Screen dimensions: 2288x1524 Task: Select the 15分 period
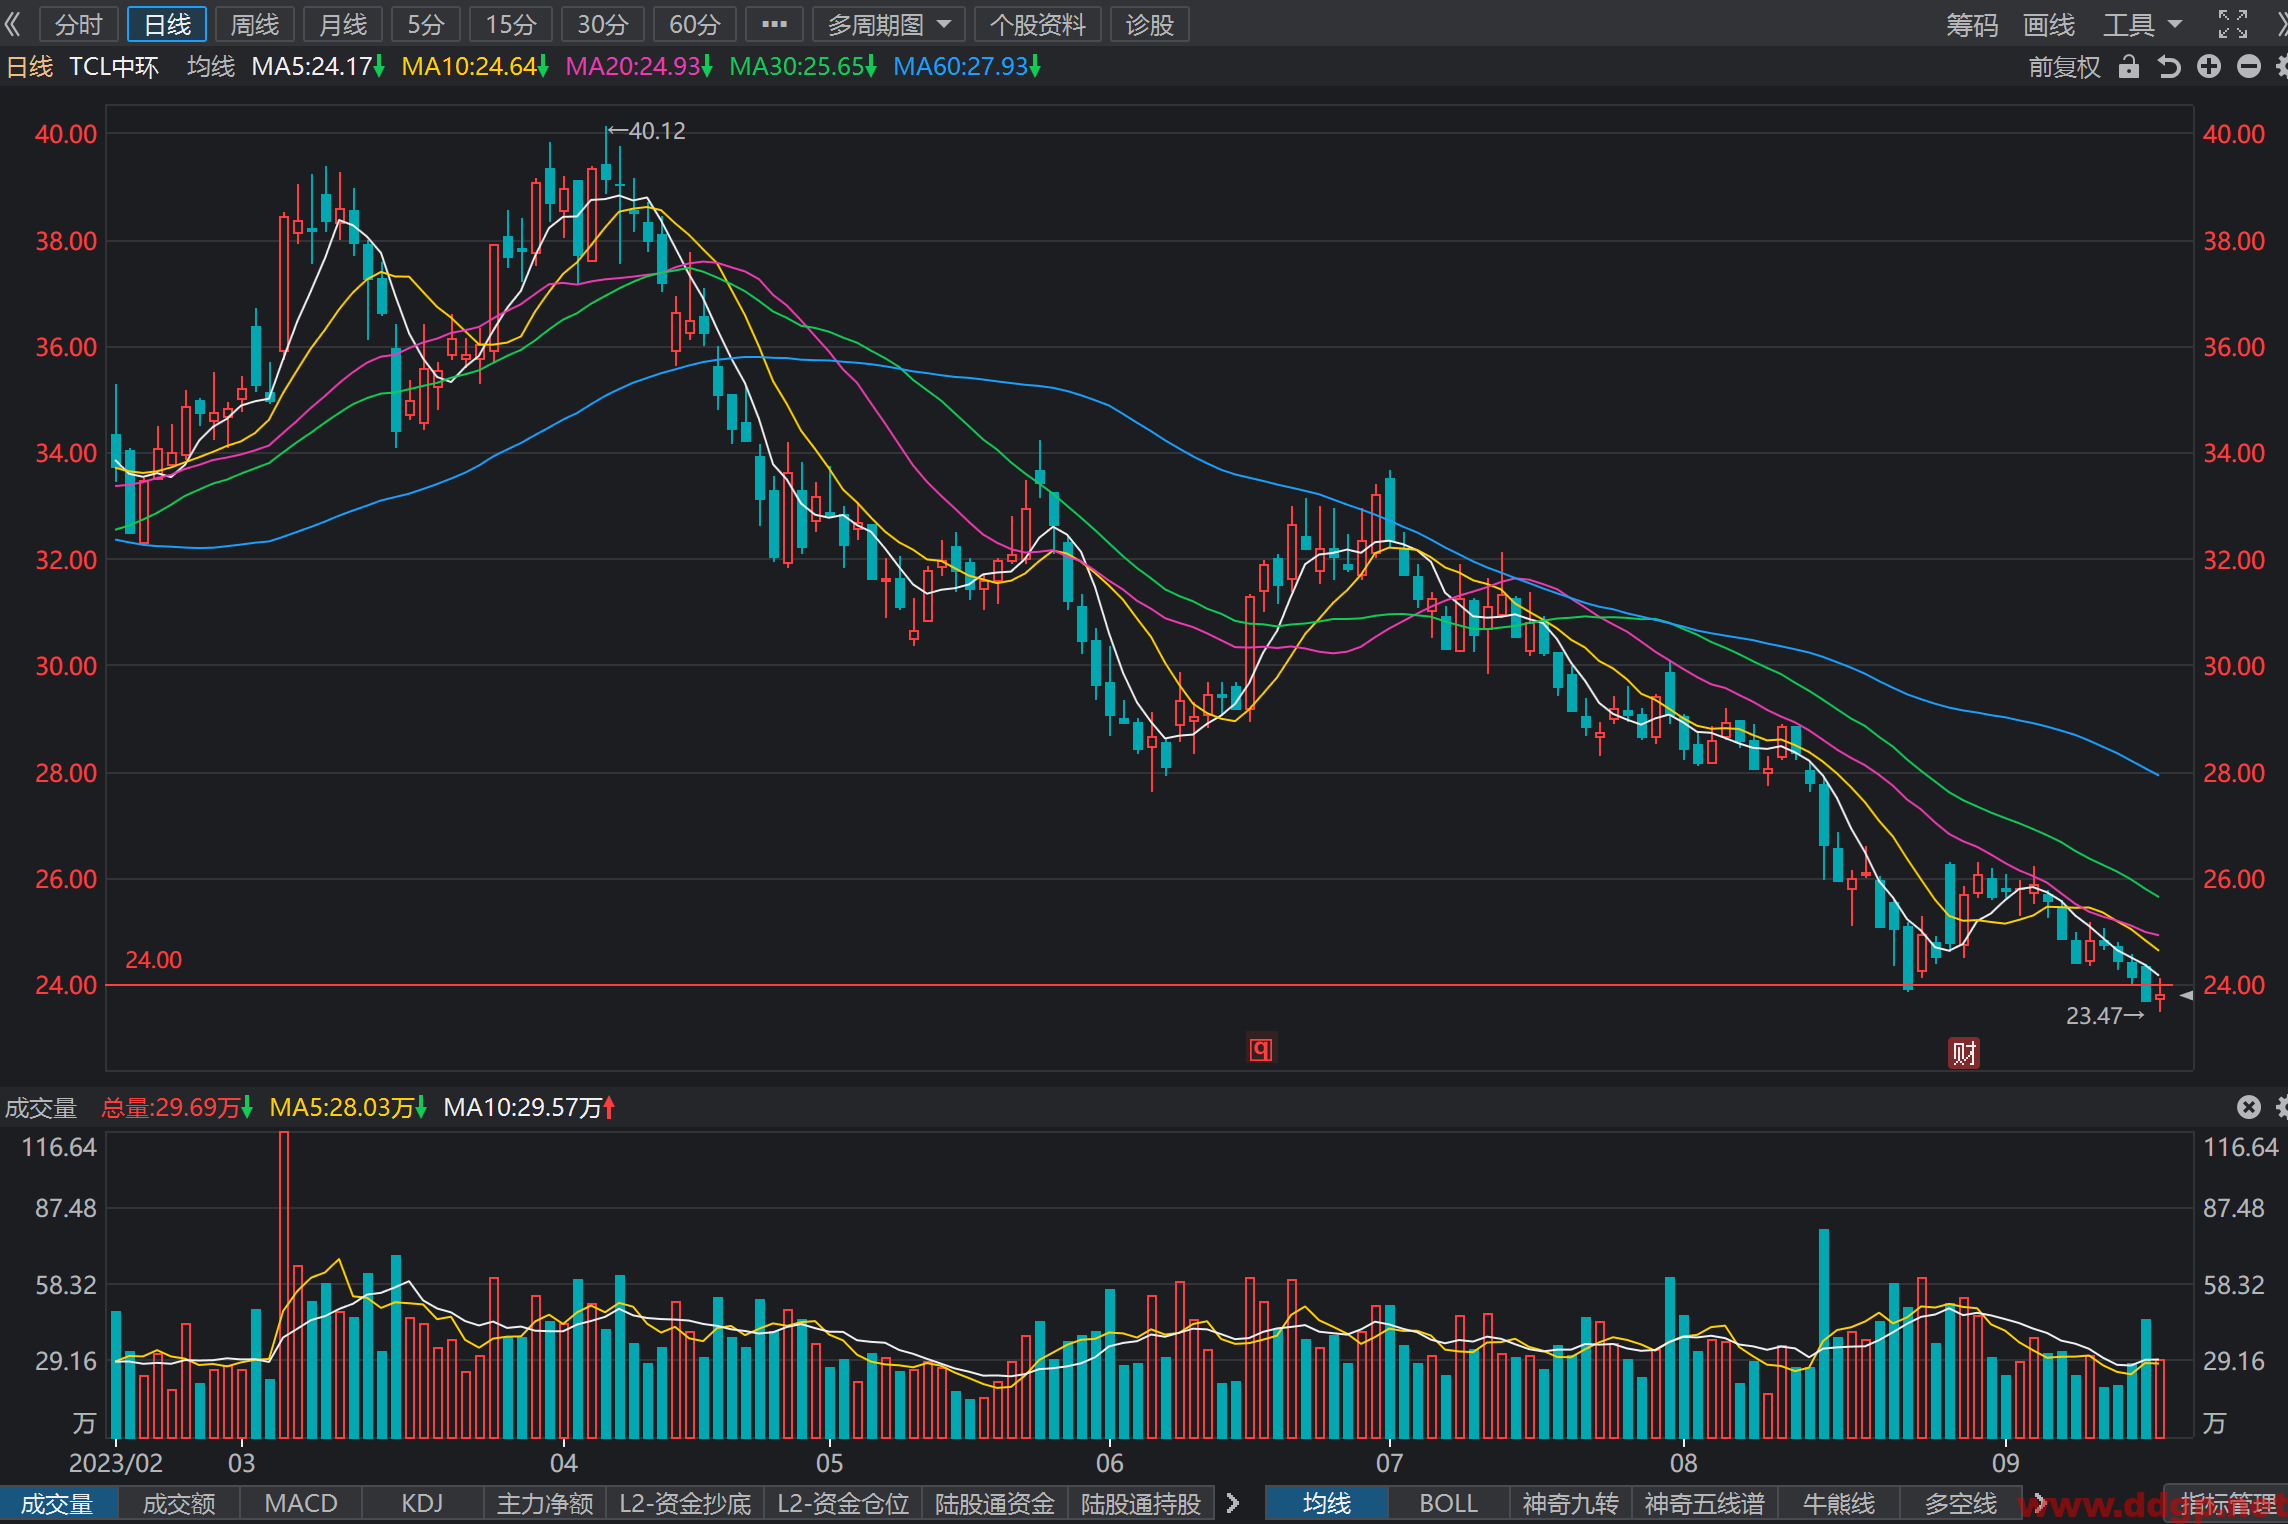(511, 24)
